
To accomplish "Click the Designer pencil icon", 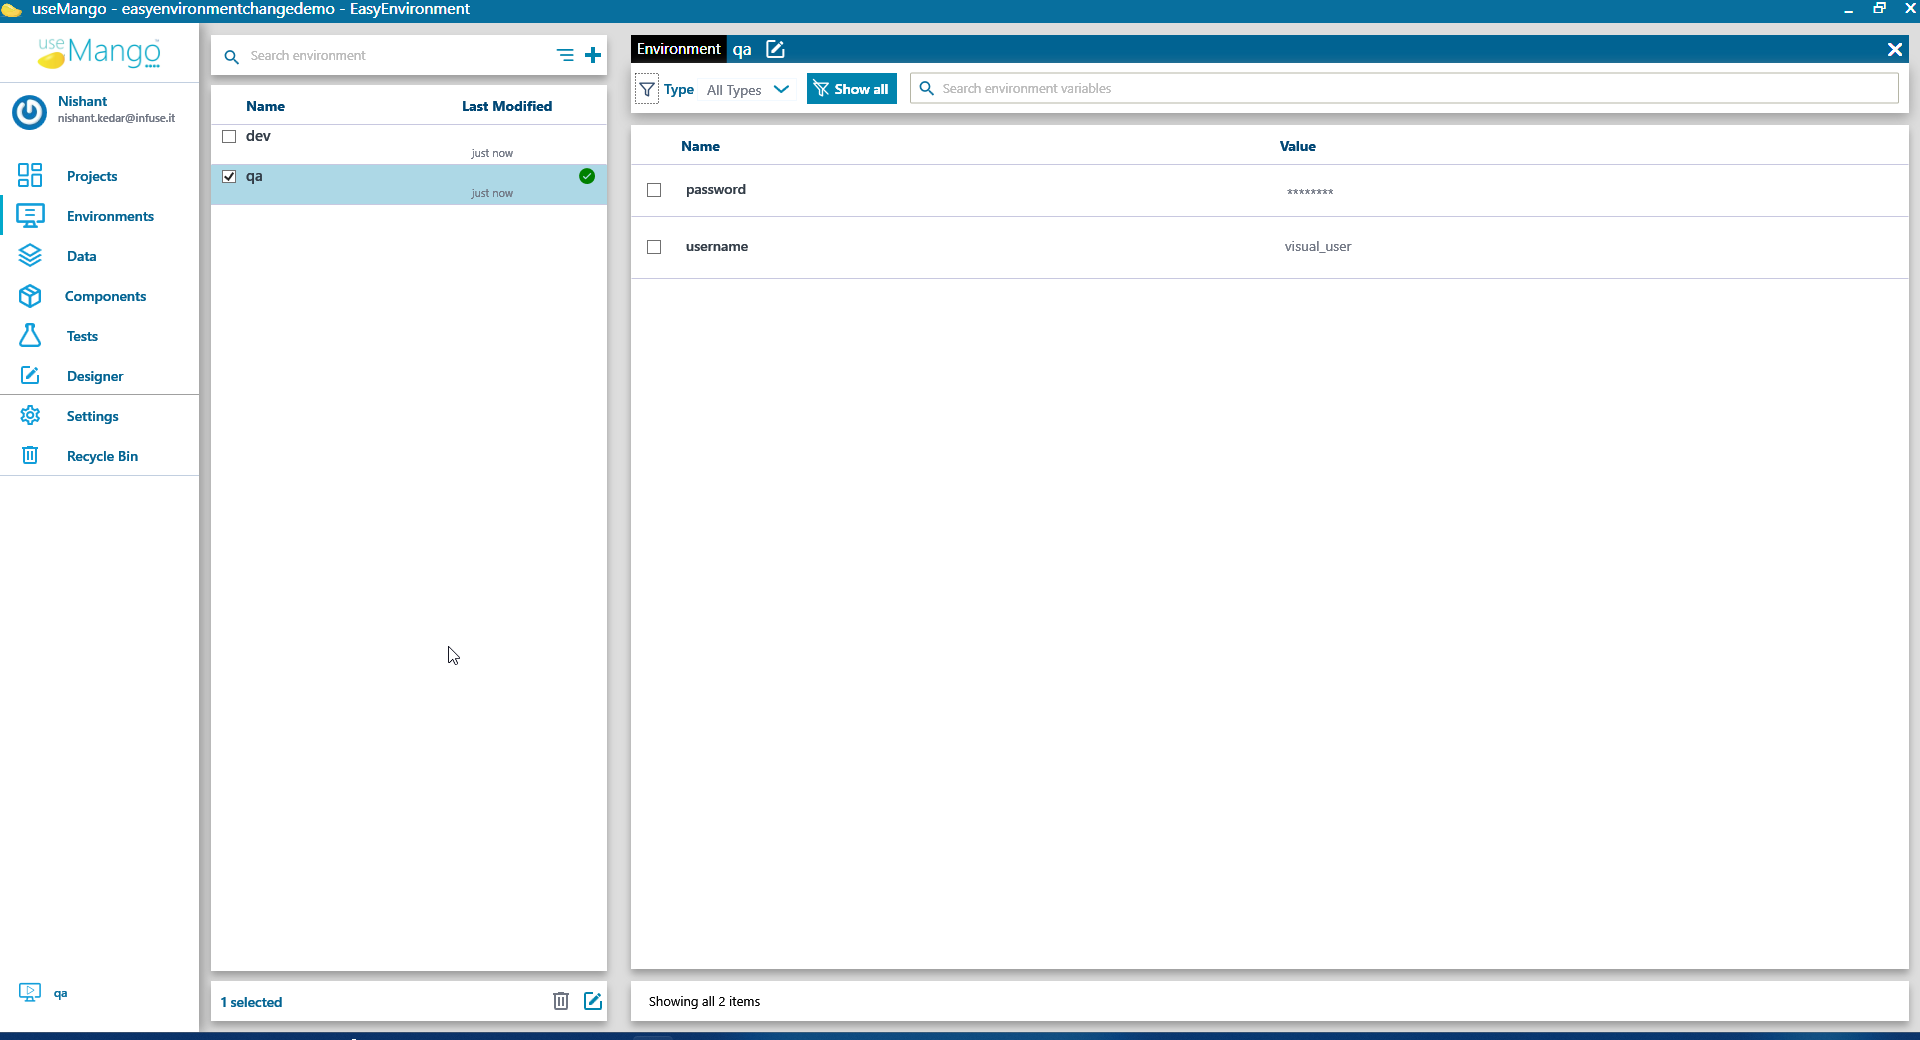I will coord(30,375).
